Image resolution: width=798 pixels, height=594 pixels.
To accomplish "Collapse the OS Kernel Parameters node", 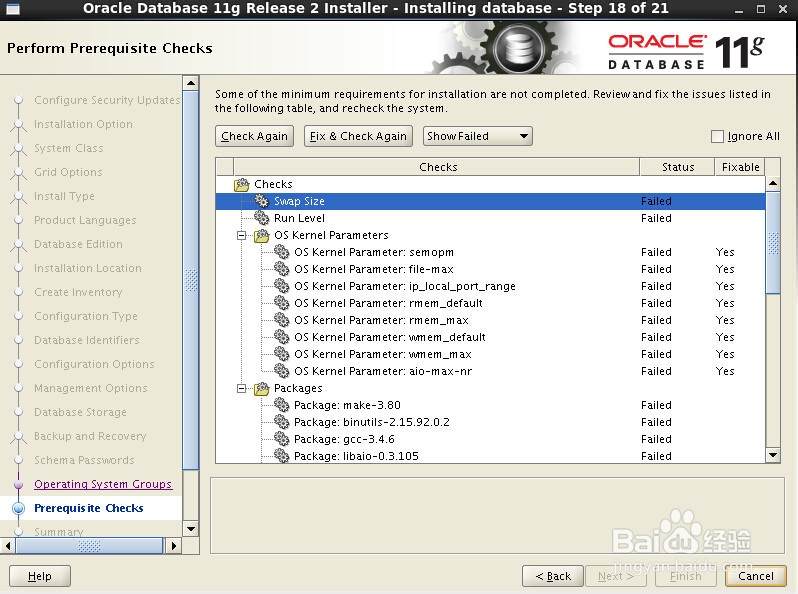I will (242, 235).
